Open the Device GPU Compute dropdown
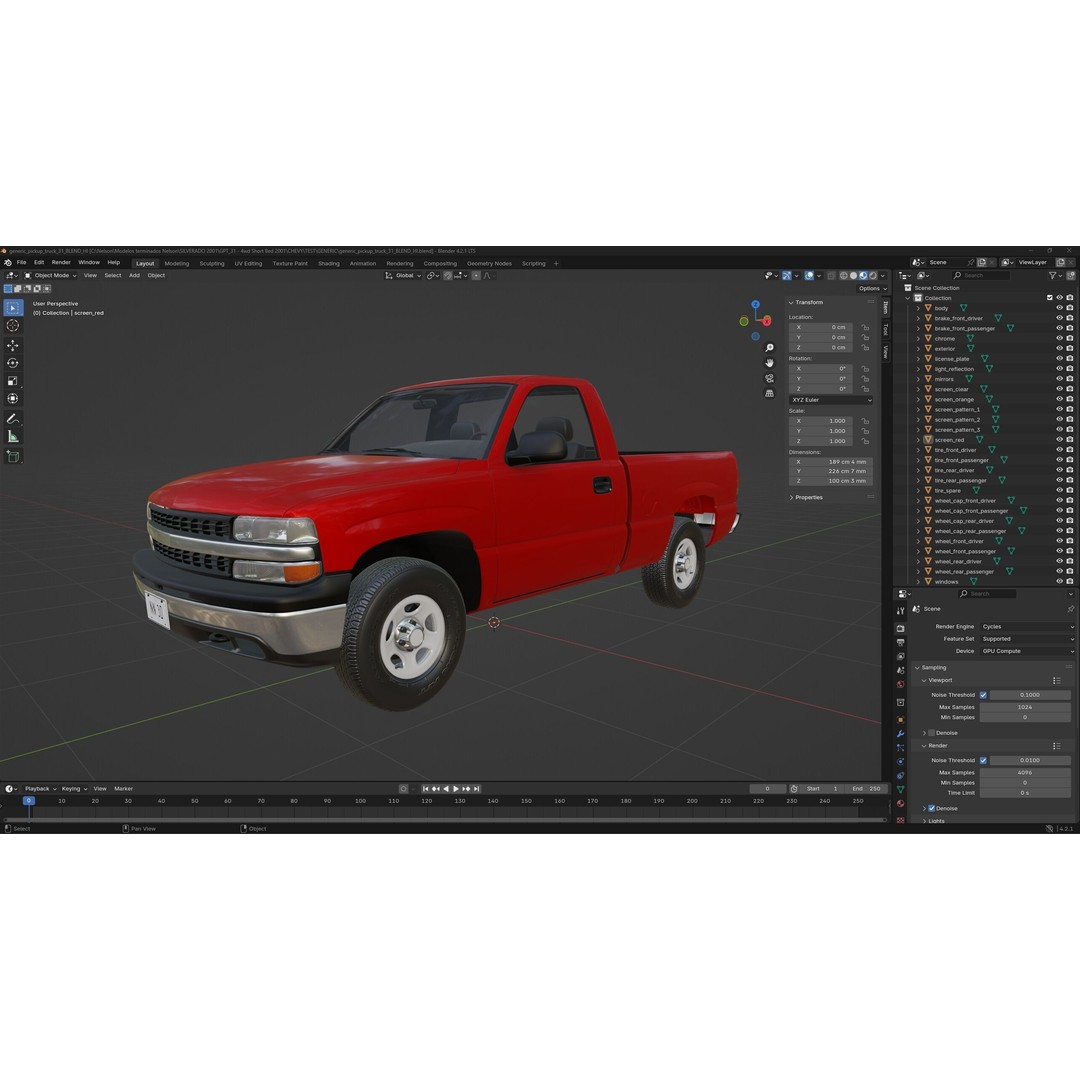Image resolution: width=1080 pixels, height=1080 pixels. (x=1027, y=651)
